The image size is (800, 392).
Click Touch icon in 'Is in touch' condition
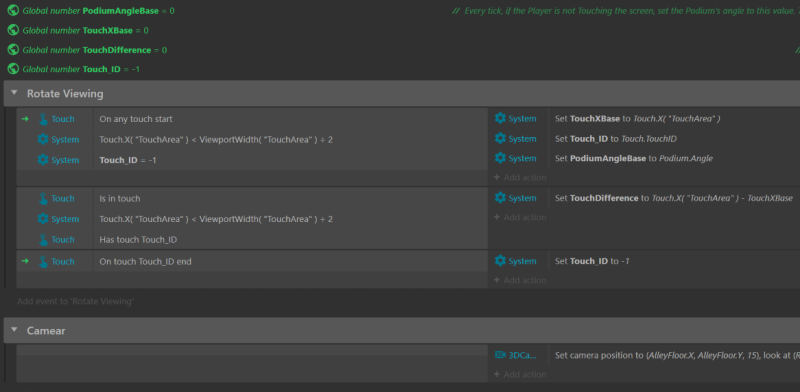(43, 199)
